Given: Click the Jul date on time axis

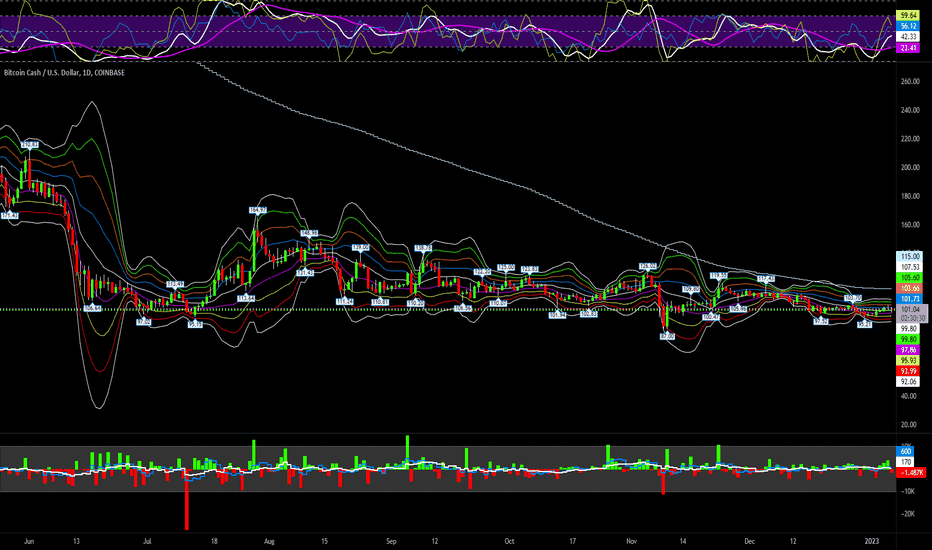Looking at the screenshot, I should [147, 542].
